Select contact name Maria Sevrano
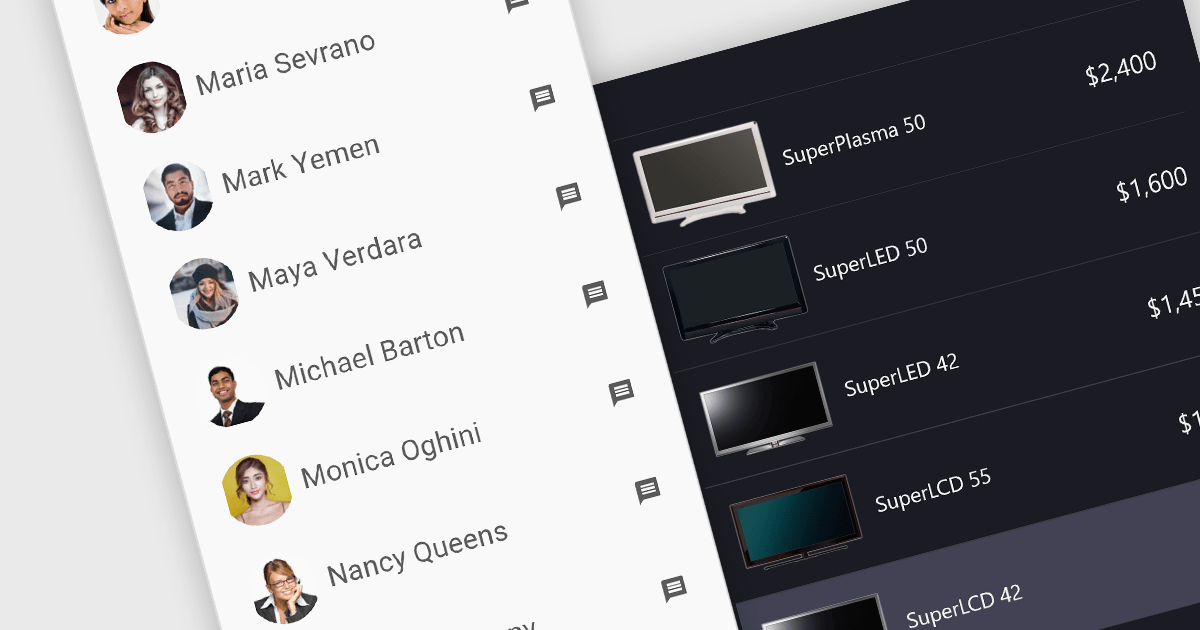The width and height of the screenshot is (1200, 630). tap(286, 63)
